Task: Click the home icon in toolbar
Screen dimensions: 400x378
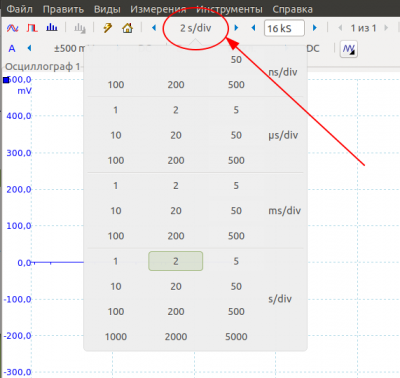Action: (x=127, y=28)
